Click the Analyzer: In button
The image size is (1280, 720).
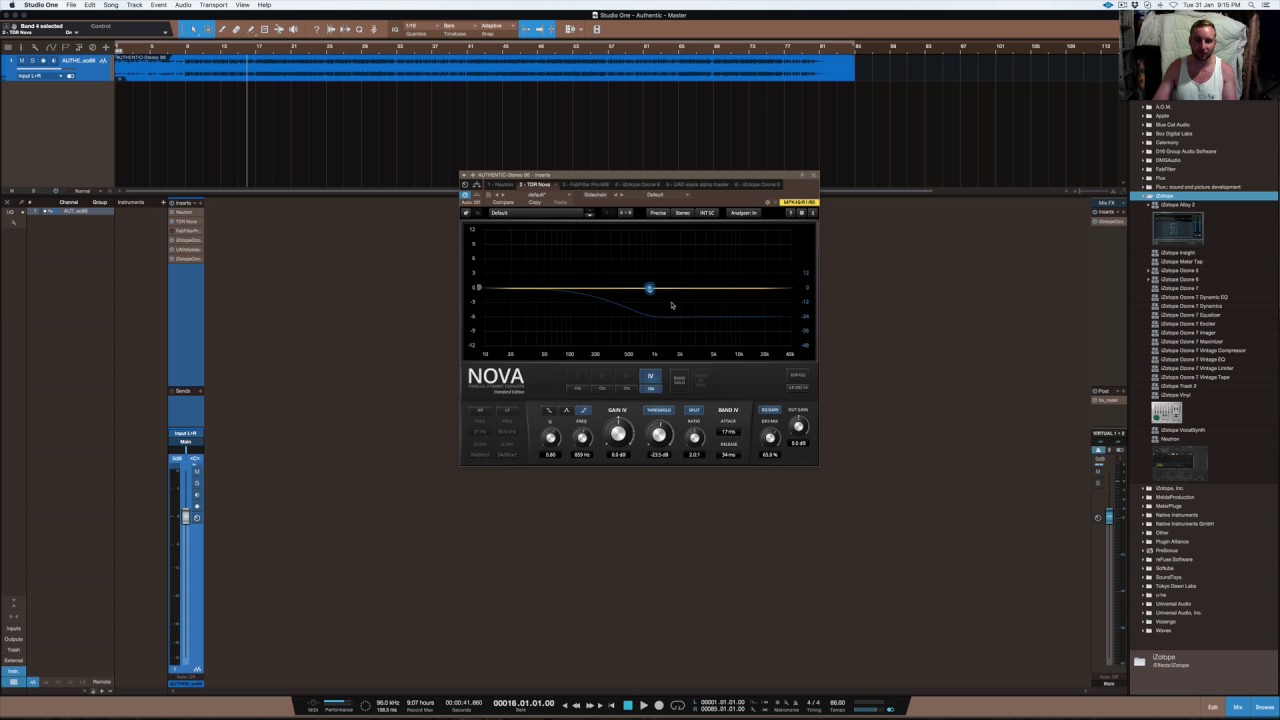tap(743, 213)
